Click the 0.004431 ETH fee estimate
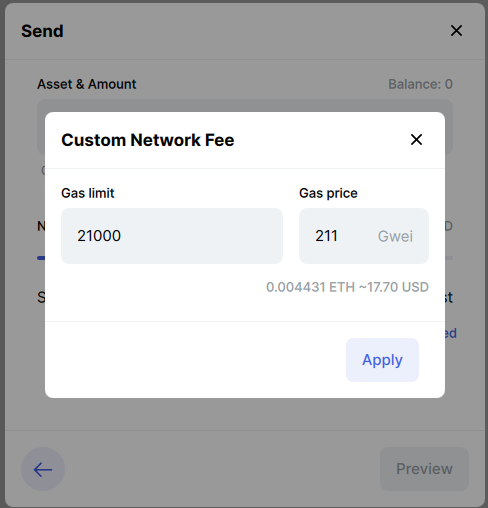This screenshot has height=508, width=488. tap(310, 287)
